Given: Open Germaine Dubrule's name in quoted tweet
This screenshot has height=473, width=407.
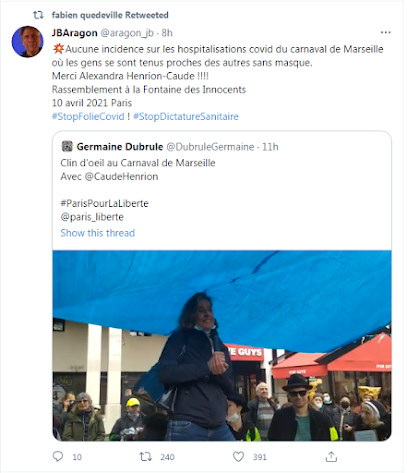Looking at the screenshot, I should click(x=120, y=147).
